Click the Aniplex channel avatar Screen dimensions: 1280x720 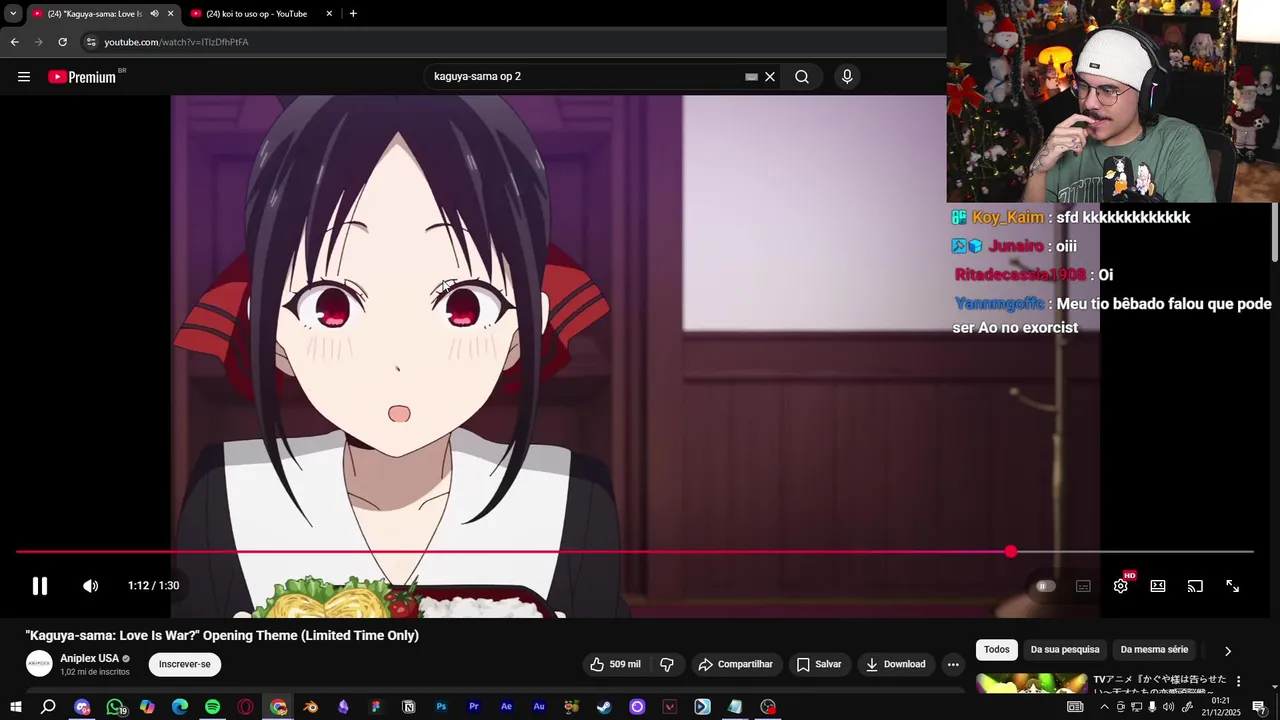click(39, 664)
